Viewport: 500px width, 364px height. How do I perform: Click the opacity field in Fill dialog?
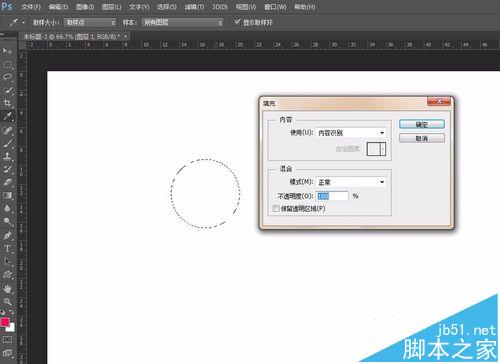pos(332,196)
